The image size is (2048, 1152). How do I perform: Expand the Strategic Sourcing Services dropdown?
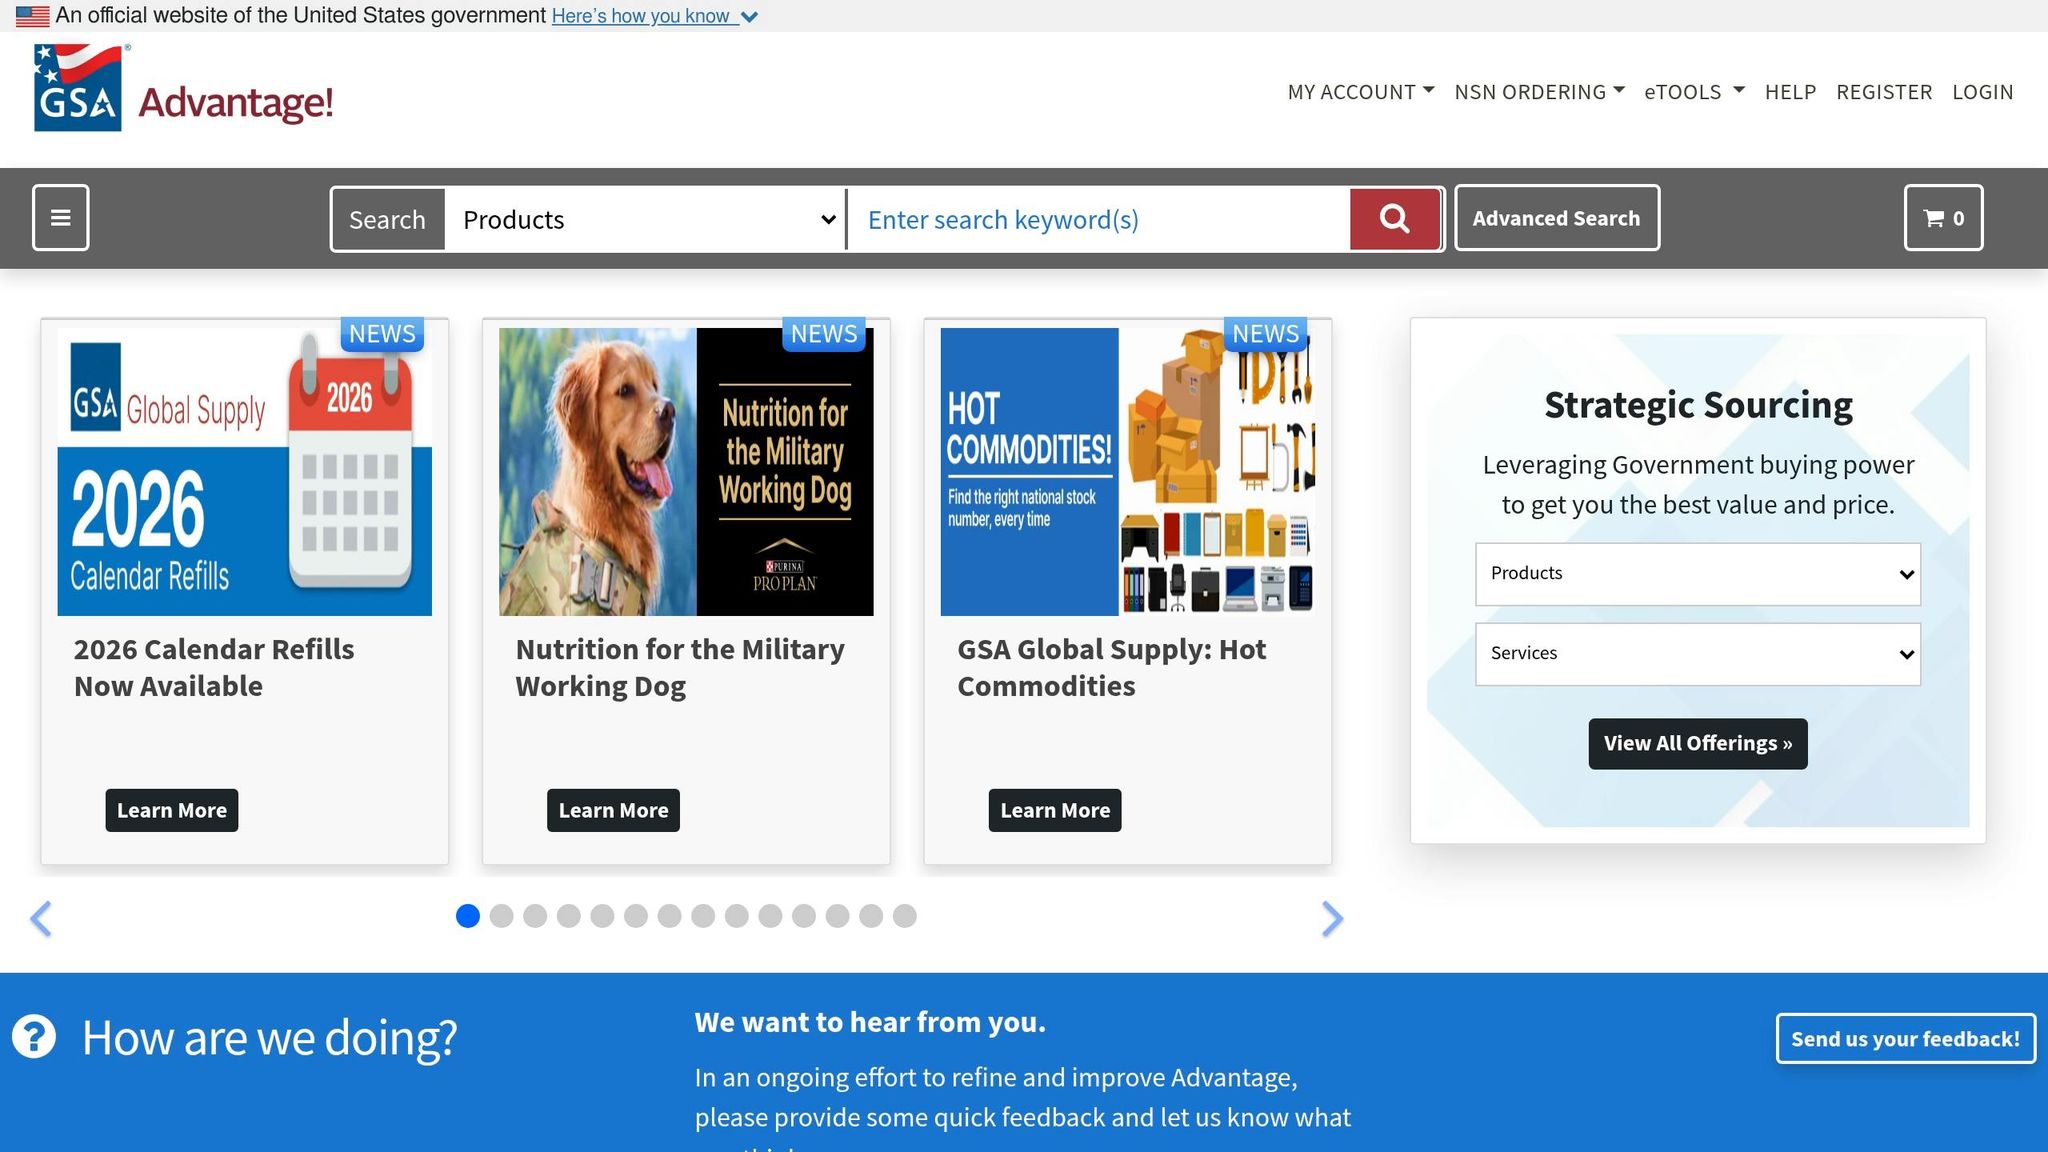point(1697,654)
